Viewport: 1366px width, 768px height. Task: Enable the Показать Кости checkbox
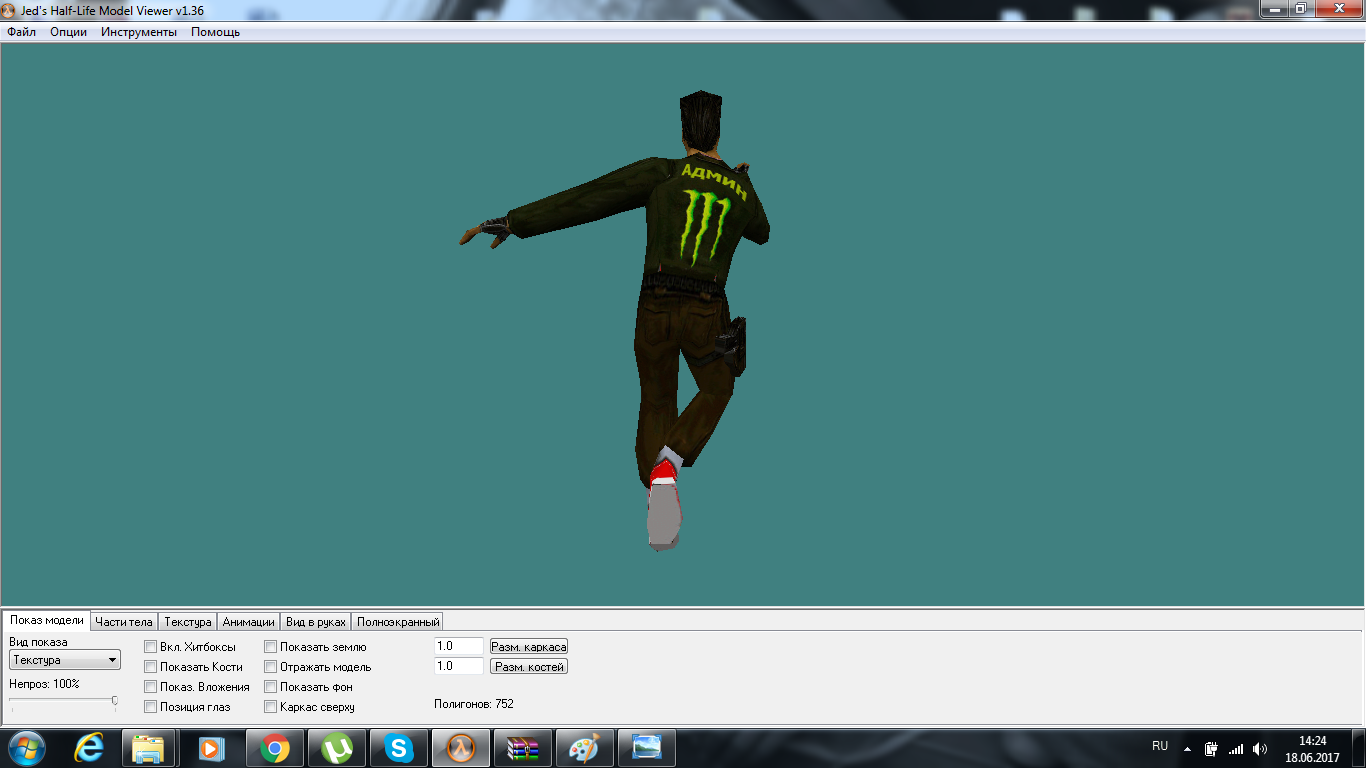point(151,667)
